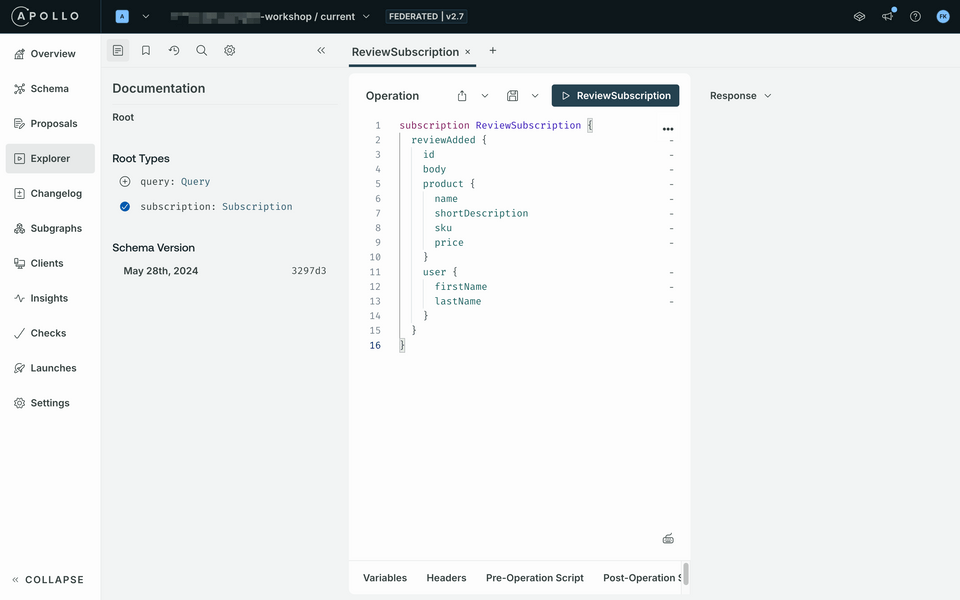Image resolution: width=960 pixels, height=600 pixels.
Task: Open the Variables tab
Action: [384, 577]
